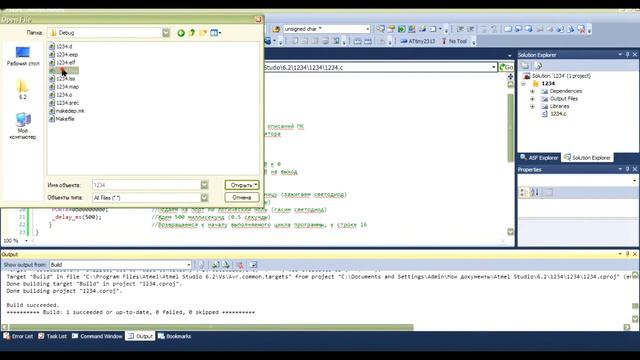Screen dimensions: 640x360
Task: Expand the Libraries node
Action: pyautogui.click(x=532, y=106)
